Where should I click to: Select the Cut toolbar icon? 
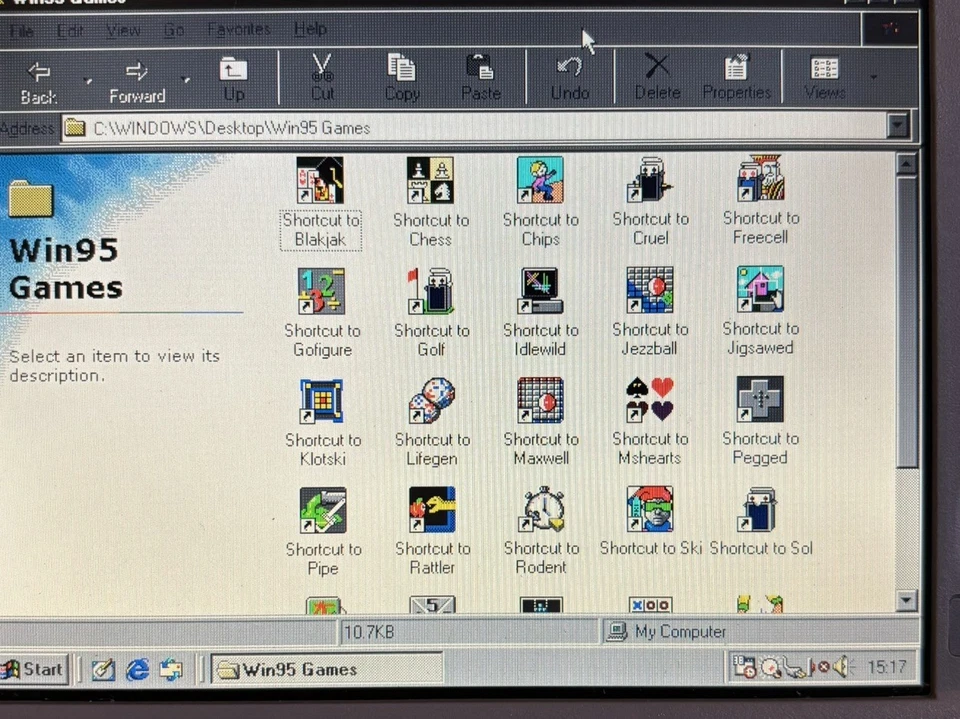tap(321, 75)
